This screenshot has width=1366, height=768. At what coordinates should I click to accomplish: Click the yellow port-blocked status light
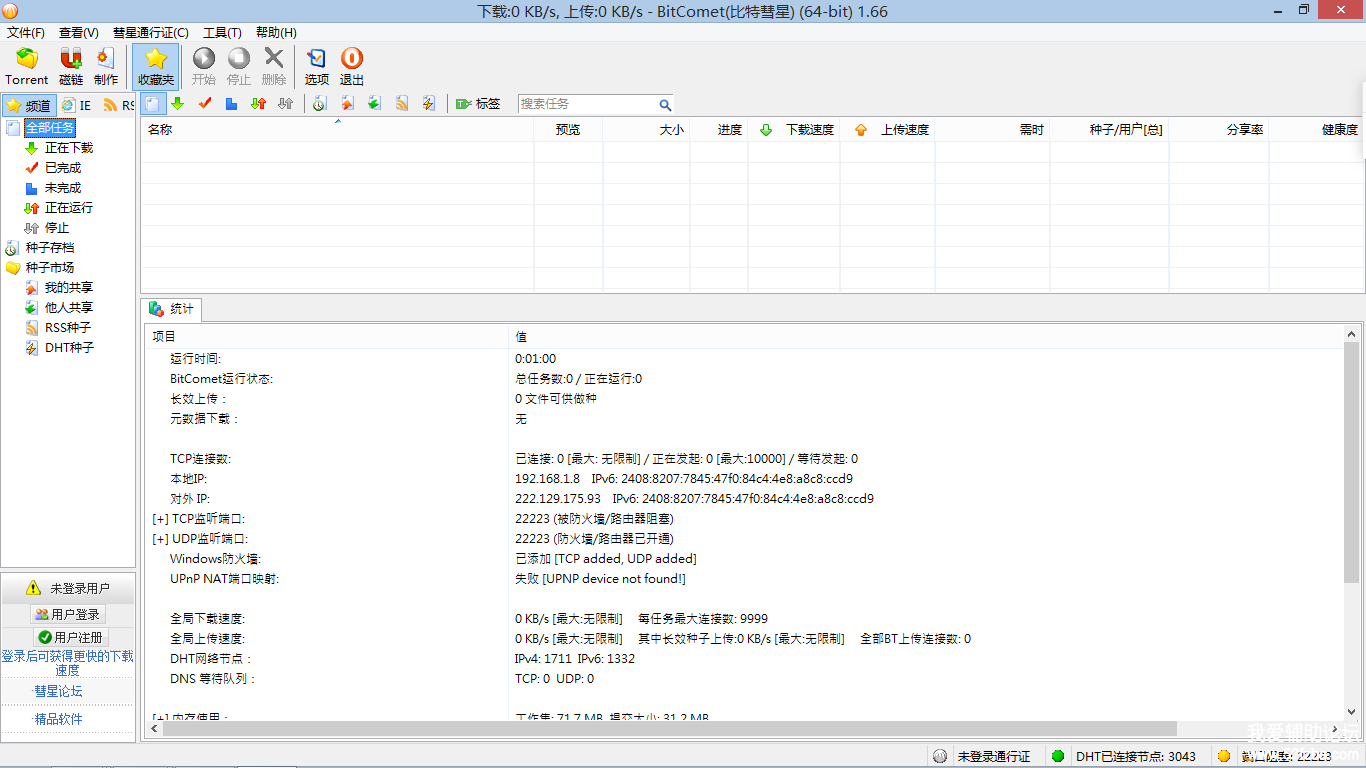click(x=1223, y=757)
